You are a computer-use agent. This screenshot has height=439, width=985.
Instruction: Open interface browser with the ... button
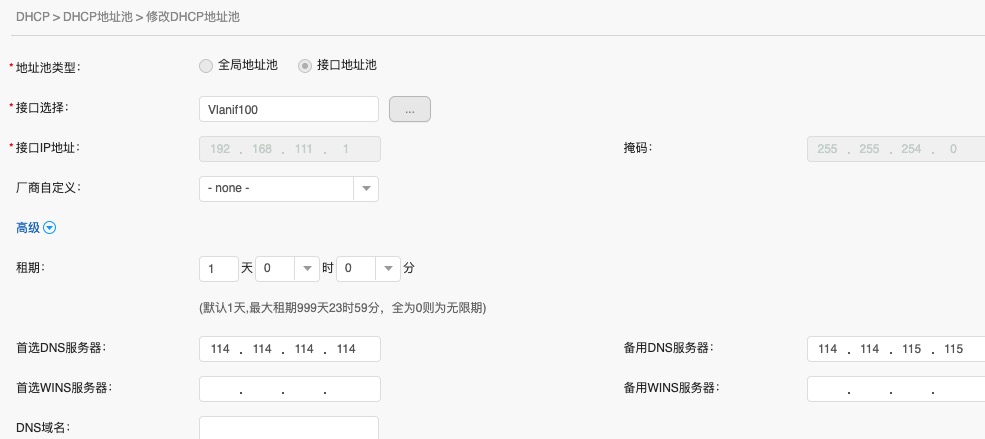[409, 109]
